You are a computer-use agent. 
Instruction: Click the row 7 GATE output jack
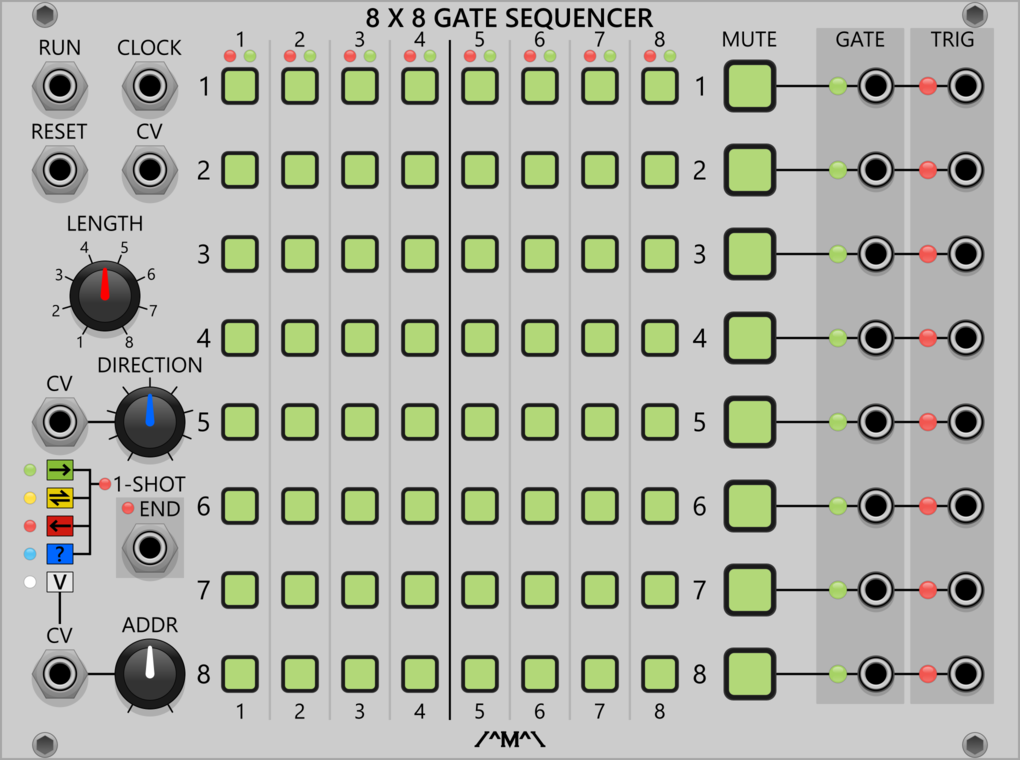pos(876,590)
